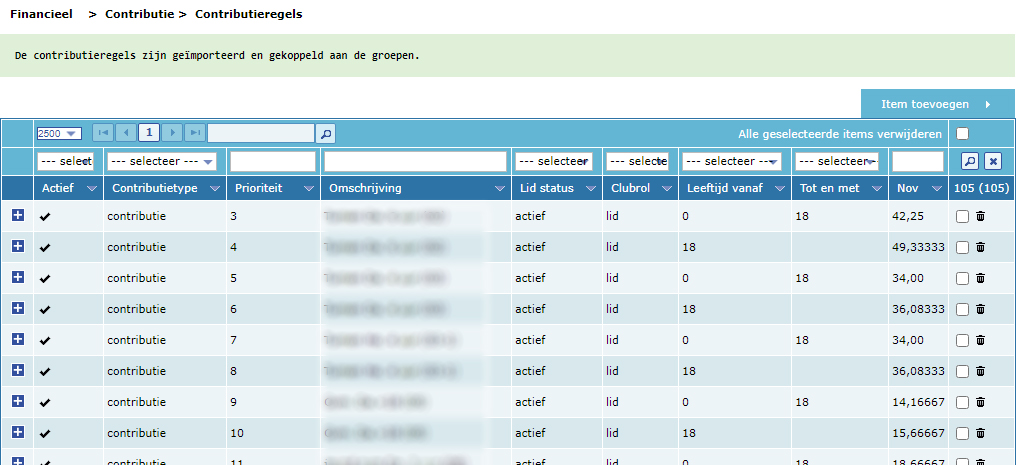Expand the priority 8 row details
The image size is (1018, 465).
18,371
